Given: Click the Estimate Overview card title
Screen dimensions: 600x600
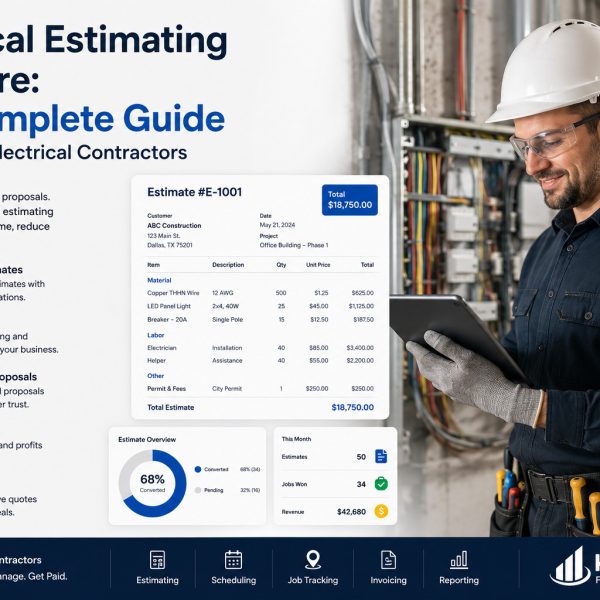Looking at the screenshot, I should point(147,439).
